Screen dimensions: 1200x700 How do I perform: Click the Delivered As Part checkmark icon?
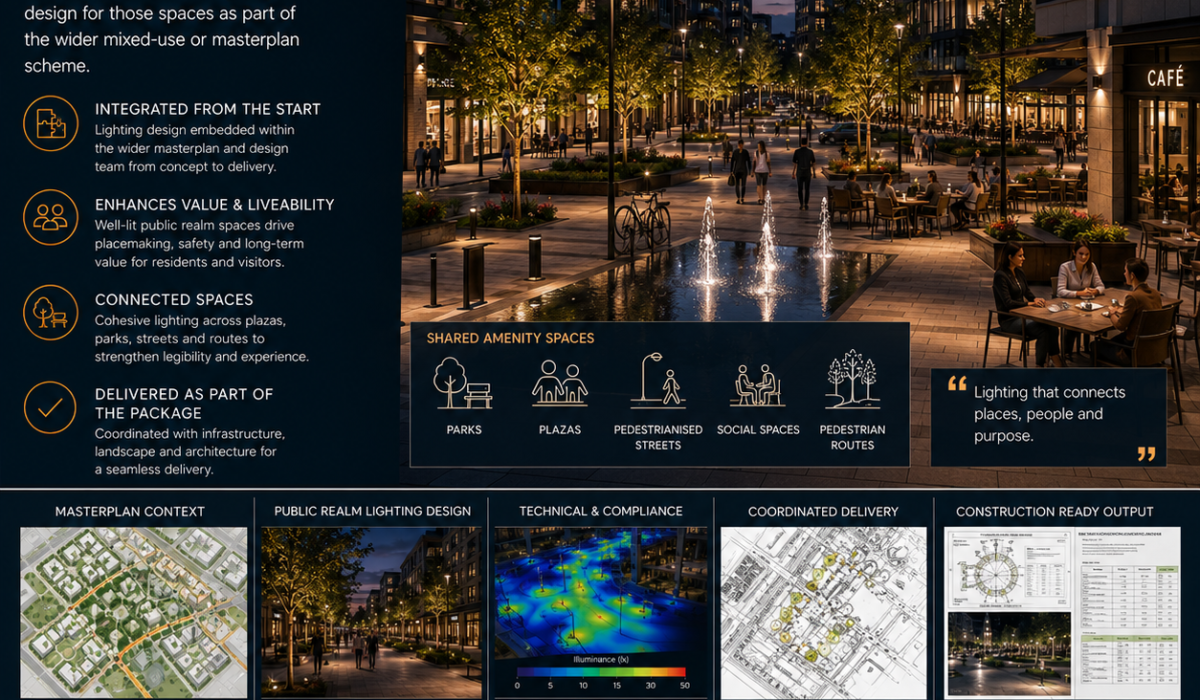[50, 407]
